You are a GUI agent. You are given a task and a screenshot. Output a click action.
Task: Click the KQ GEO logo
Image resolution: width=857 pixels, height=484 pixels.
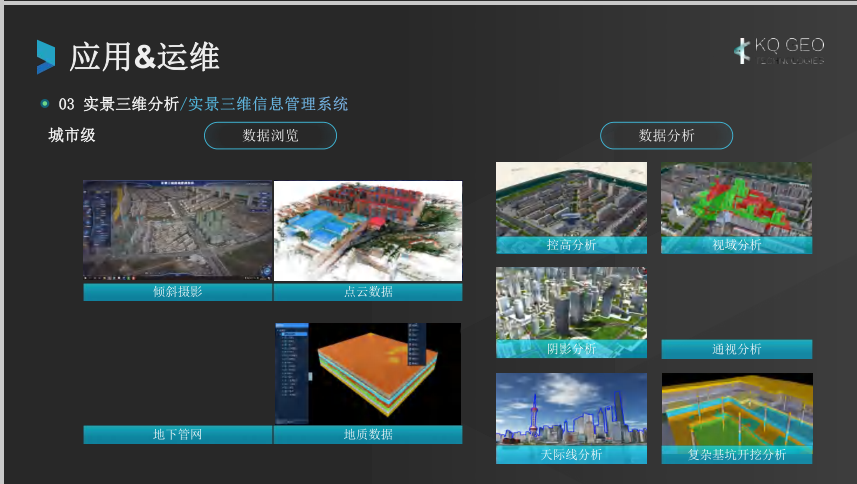(779, 51)
